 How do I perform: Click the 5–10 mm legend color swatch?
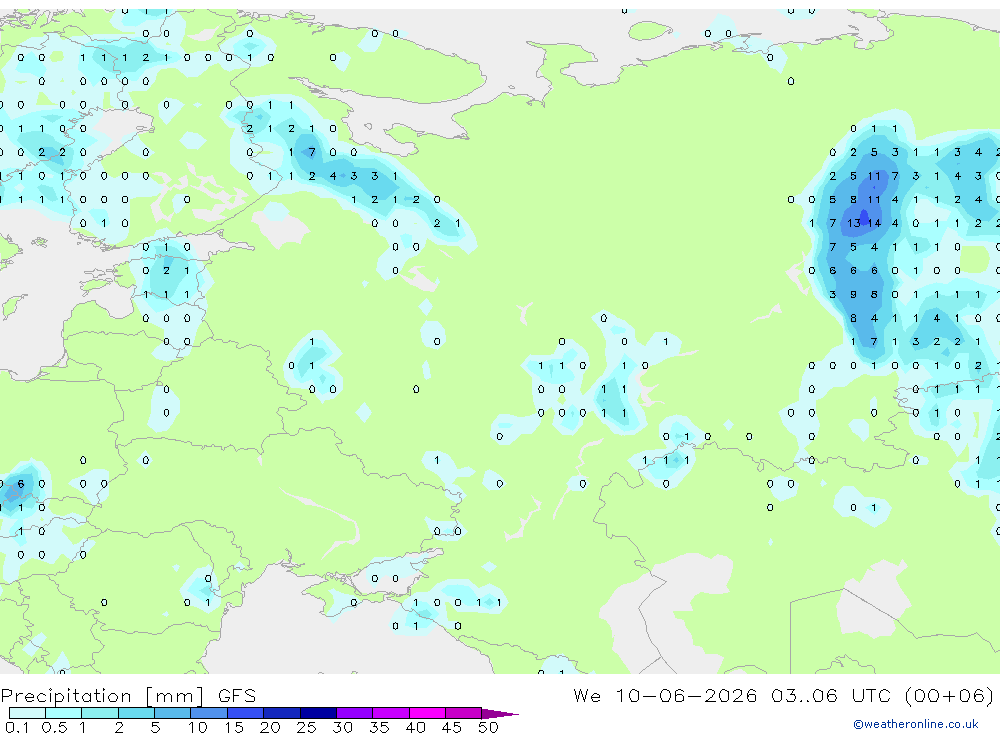click(x=172, y=713)
